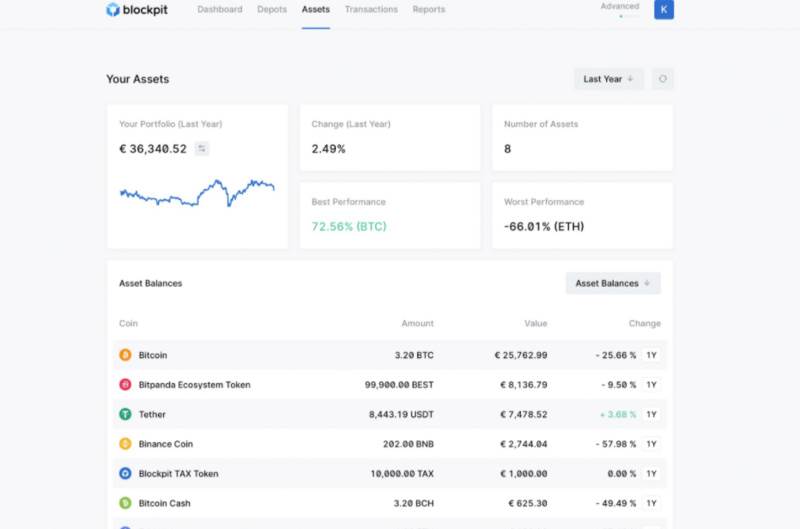Click the - 49.49 % change value
The height and width of the screenshot is (529, 800).
pyautogui.click(x=616, y=503)
